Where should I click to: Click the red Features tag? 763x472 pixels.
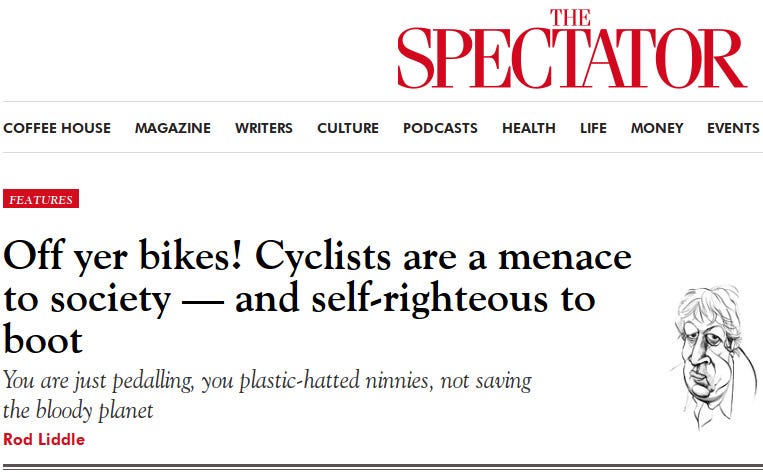coord(41,199)
